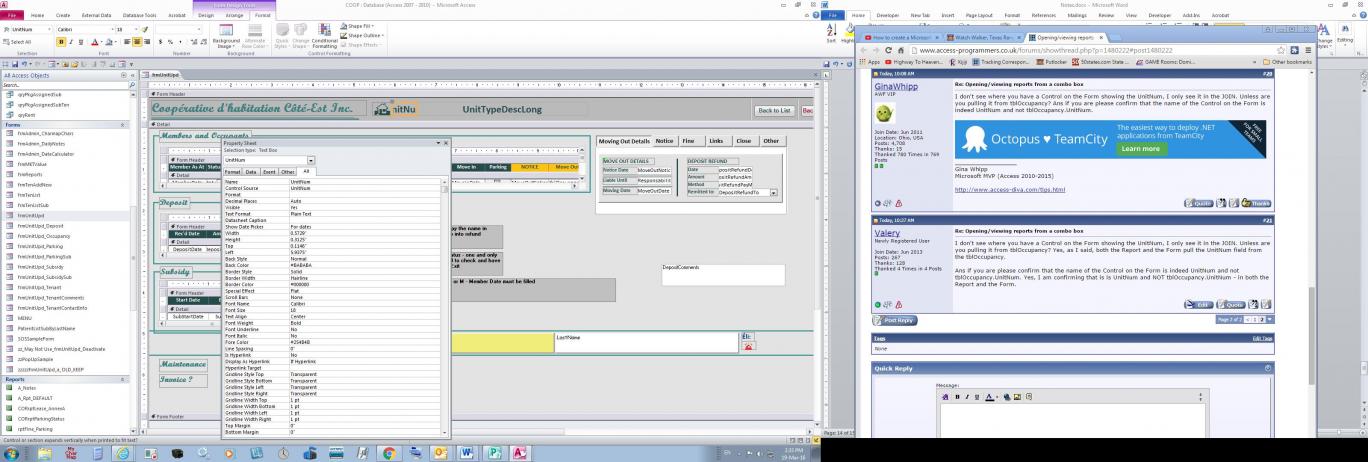
Task: Collapse the navigation pane shutter button
Action: coord(133,75)
